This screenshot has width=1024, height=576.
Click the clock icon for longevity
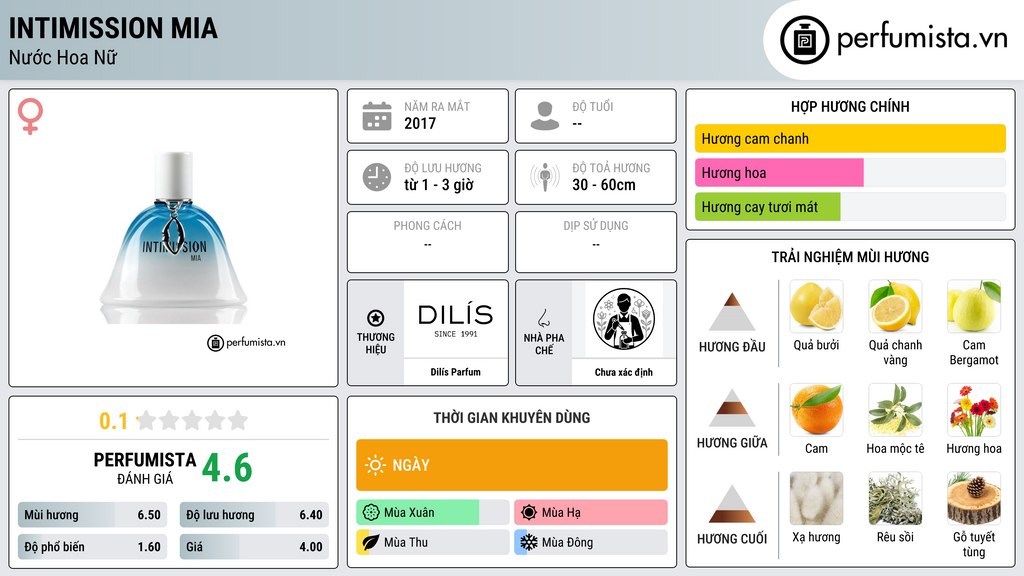(377, 177)
